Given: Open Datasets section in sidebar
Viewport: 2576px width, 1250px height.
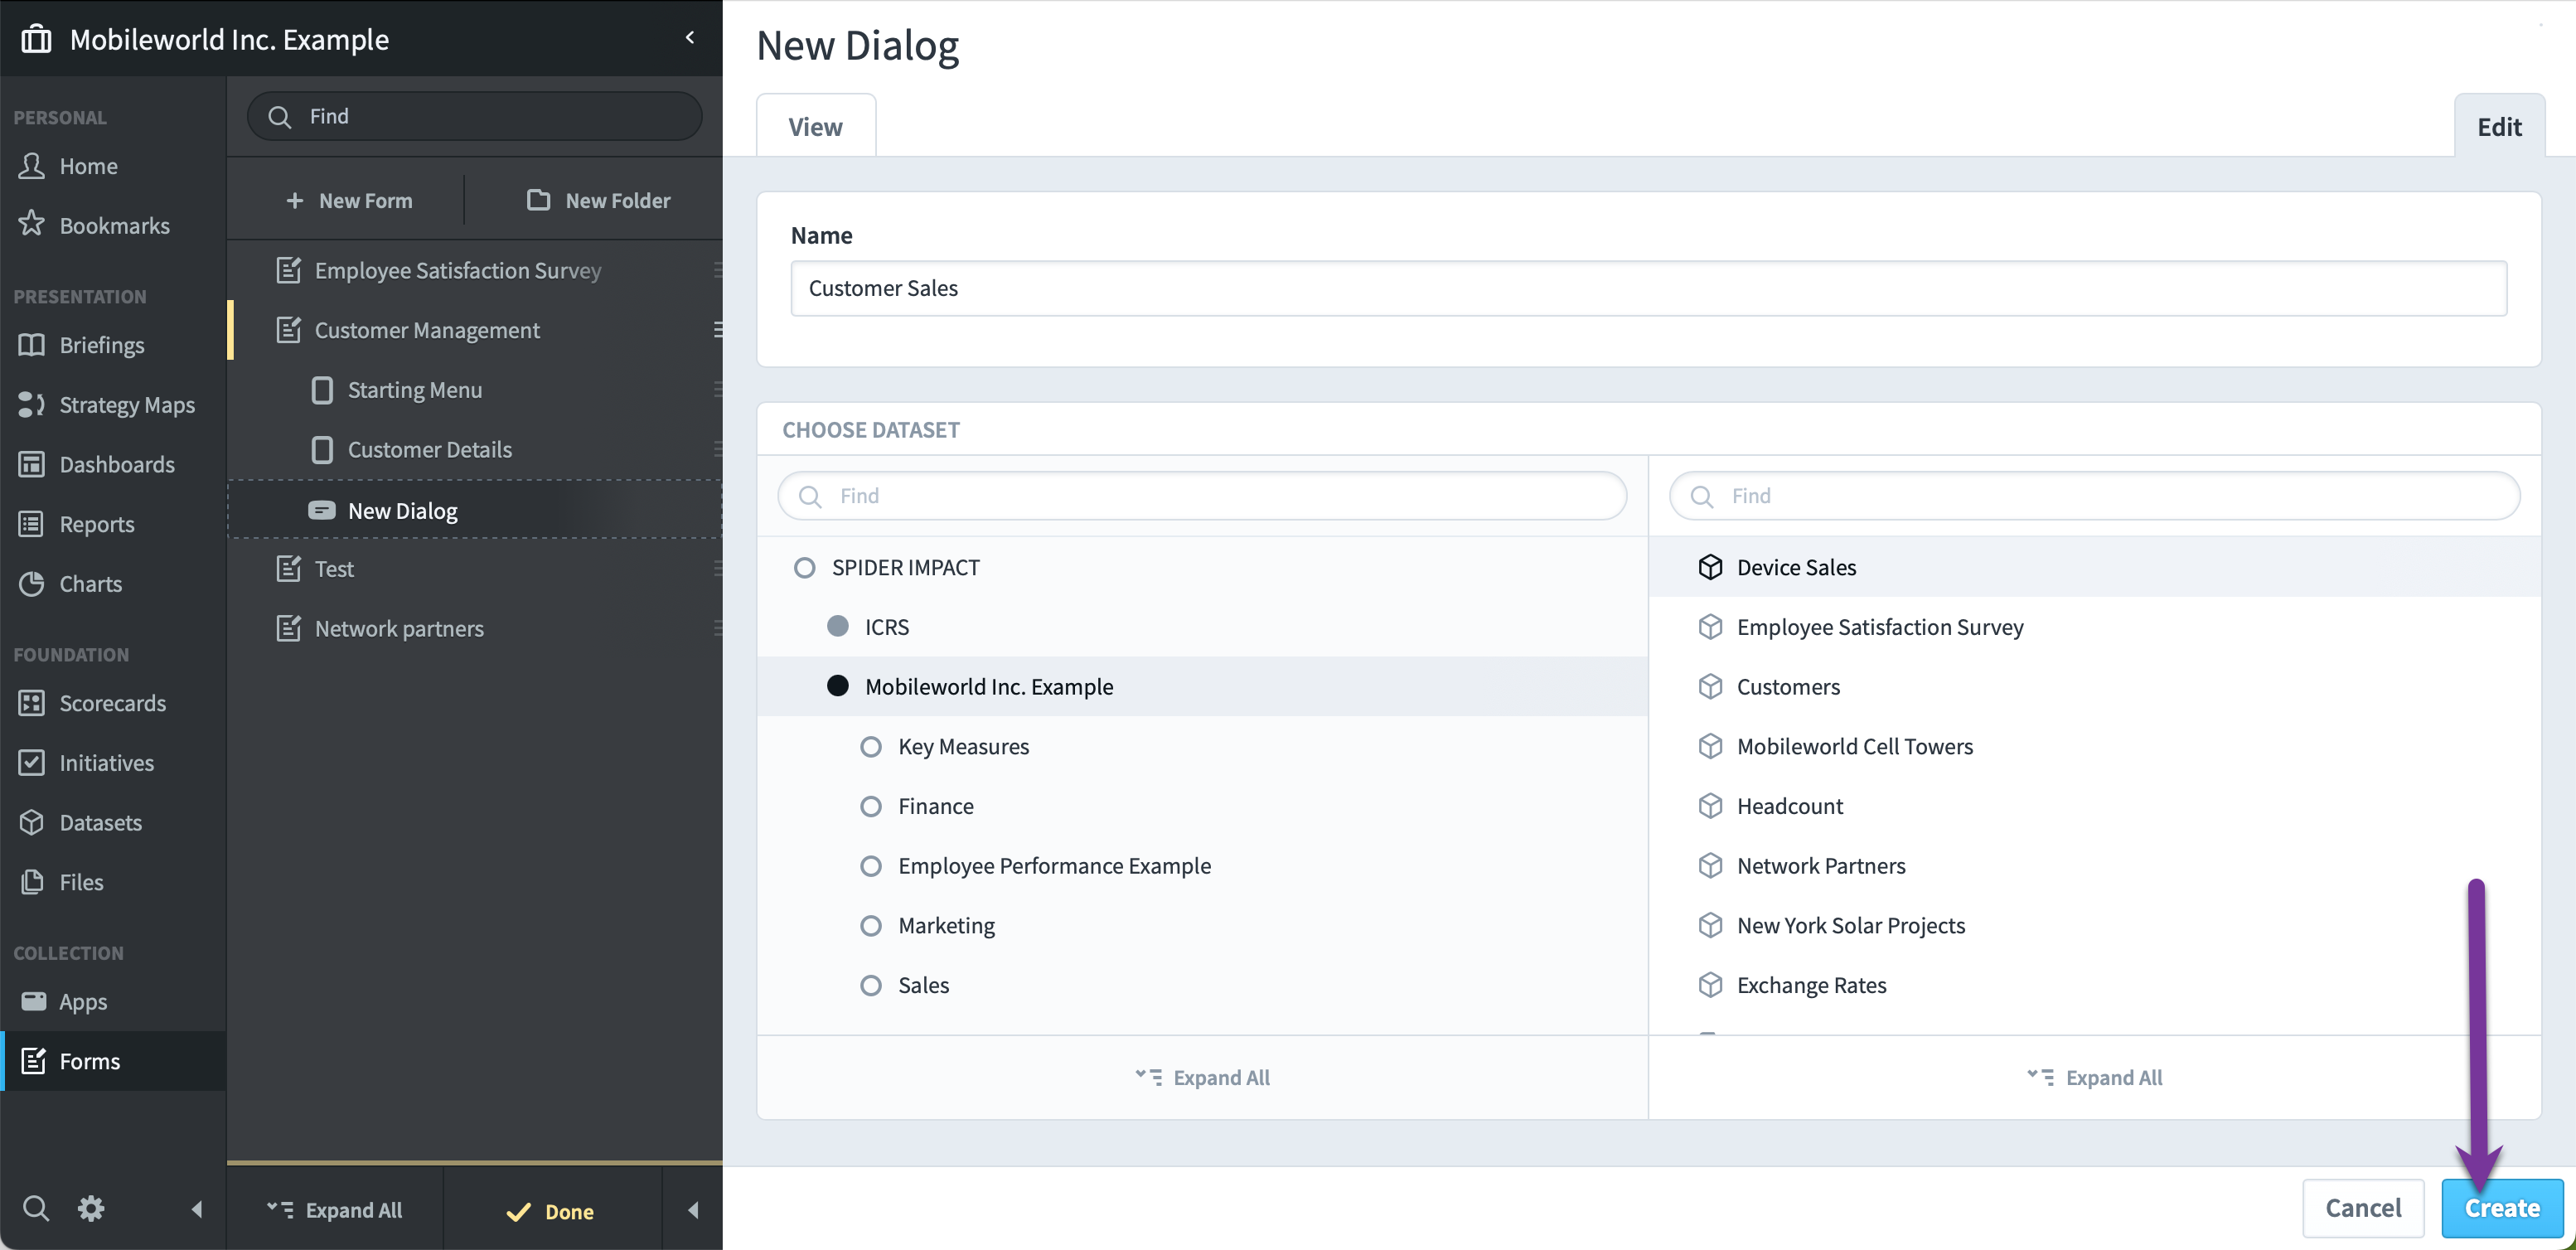Looking at the screenshot, I should pyautogui.click(x=113, y=822).
